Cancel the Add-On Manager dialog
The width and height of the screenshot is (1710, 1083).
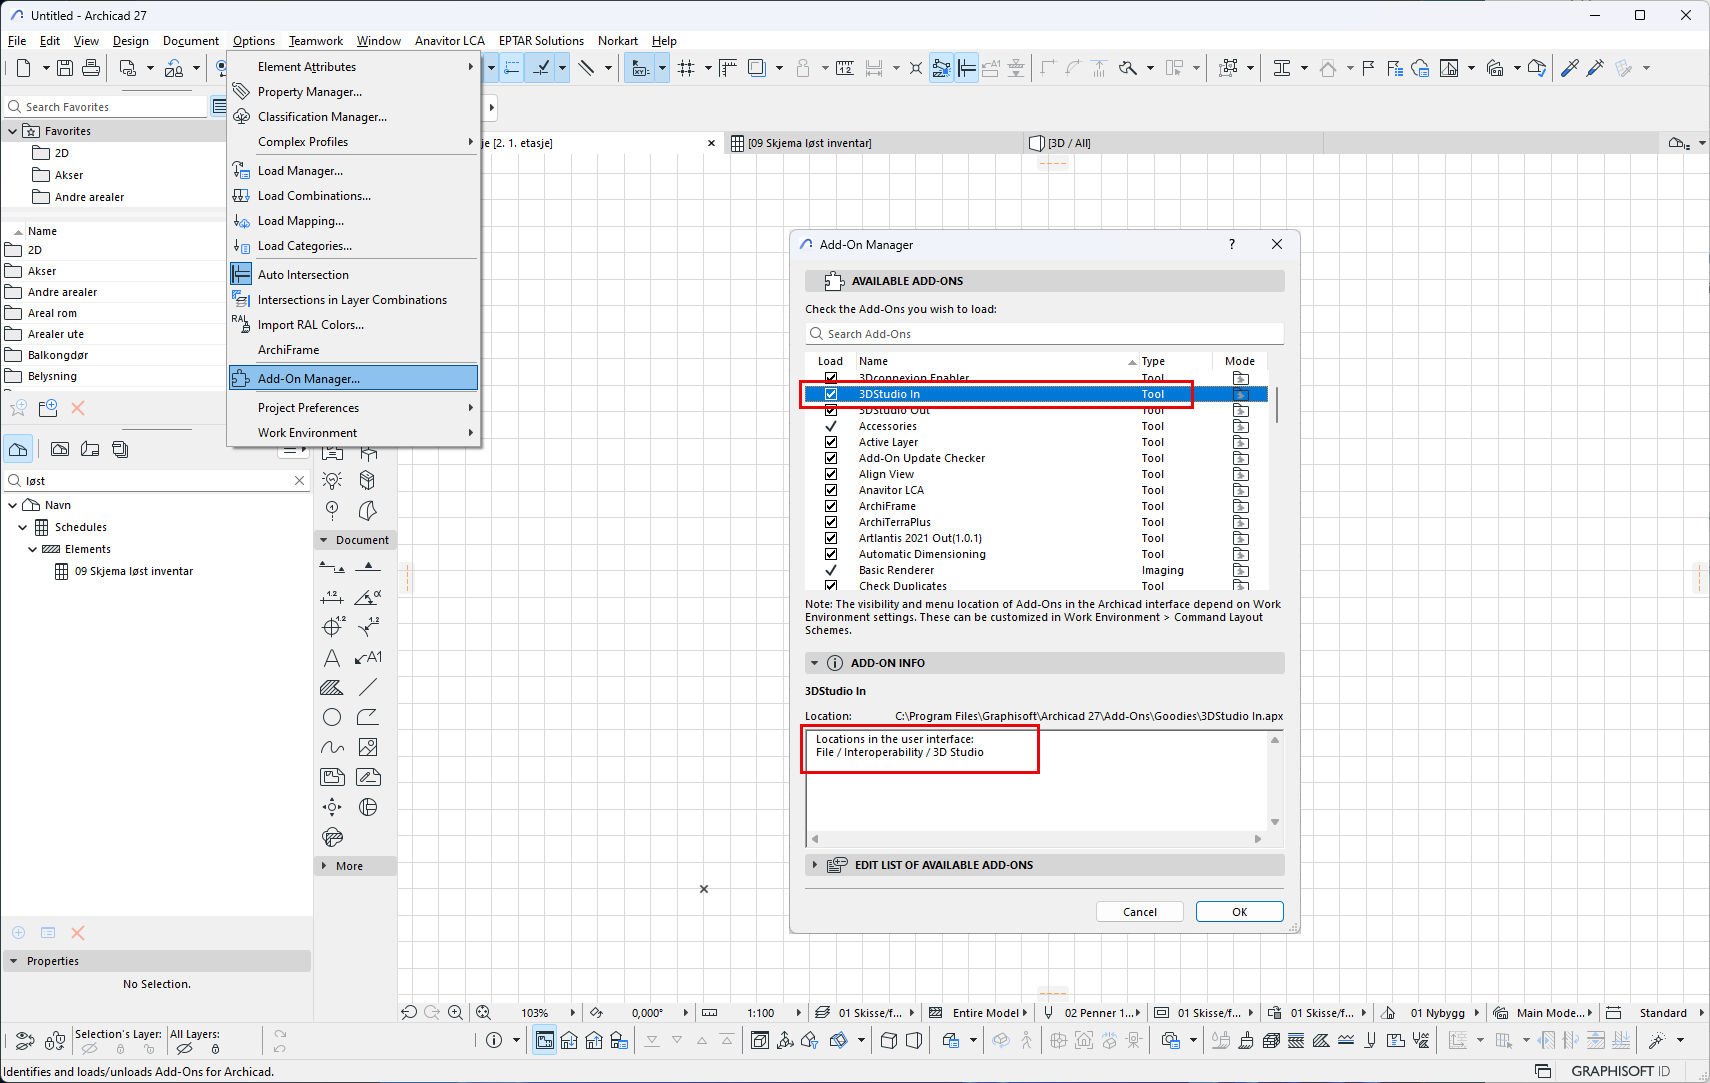[x=1139, y=912]
